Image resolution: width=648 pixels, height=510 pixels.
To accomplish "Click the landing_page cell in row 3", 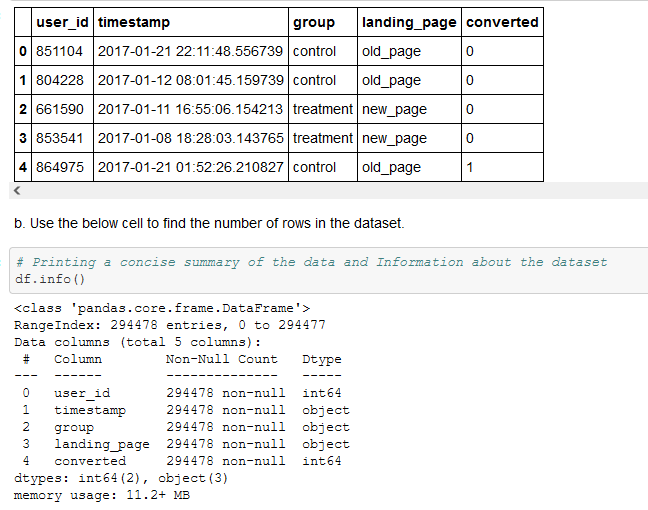I will pyautogui.click(x=409, y=138).
